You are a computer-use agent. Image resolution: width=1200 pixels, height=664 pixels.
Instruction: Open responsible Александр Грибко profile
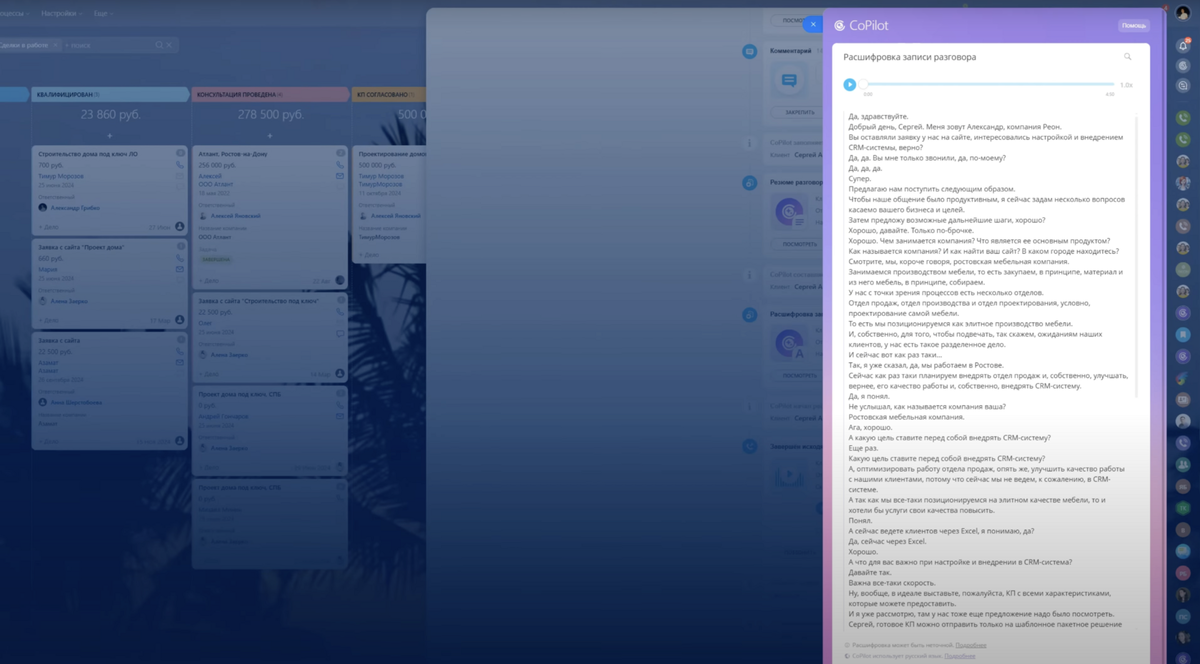[75, 207]
